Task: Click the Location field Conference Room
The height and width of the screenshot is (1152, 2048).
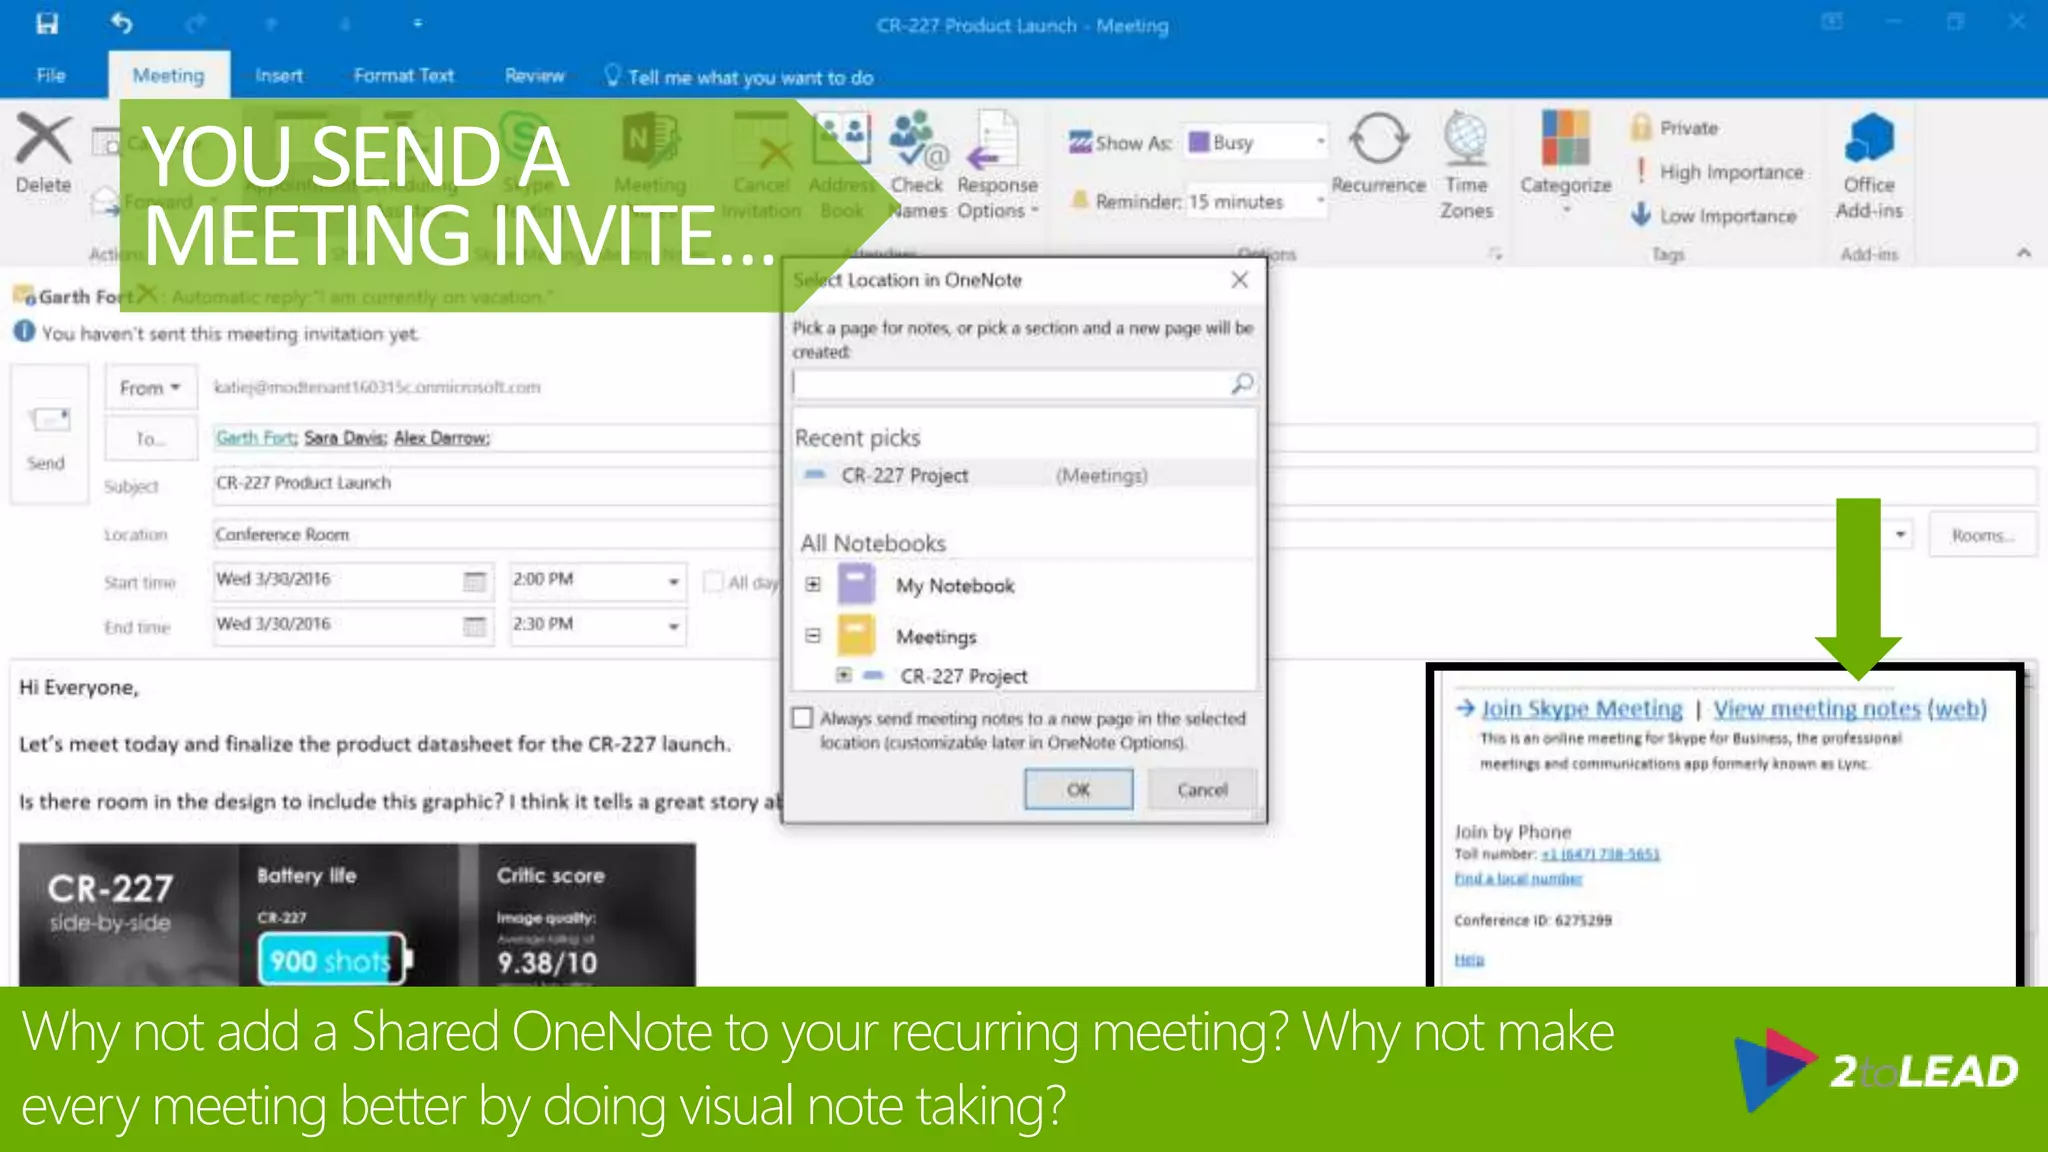Action: pyautogui.click(x=495, y=535)
